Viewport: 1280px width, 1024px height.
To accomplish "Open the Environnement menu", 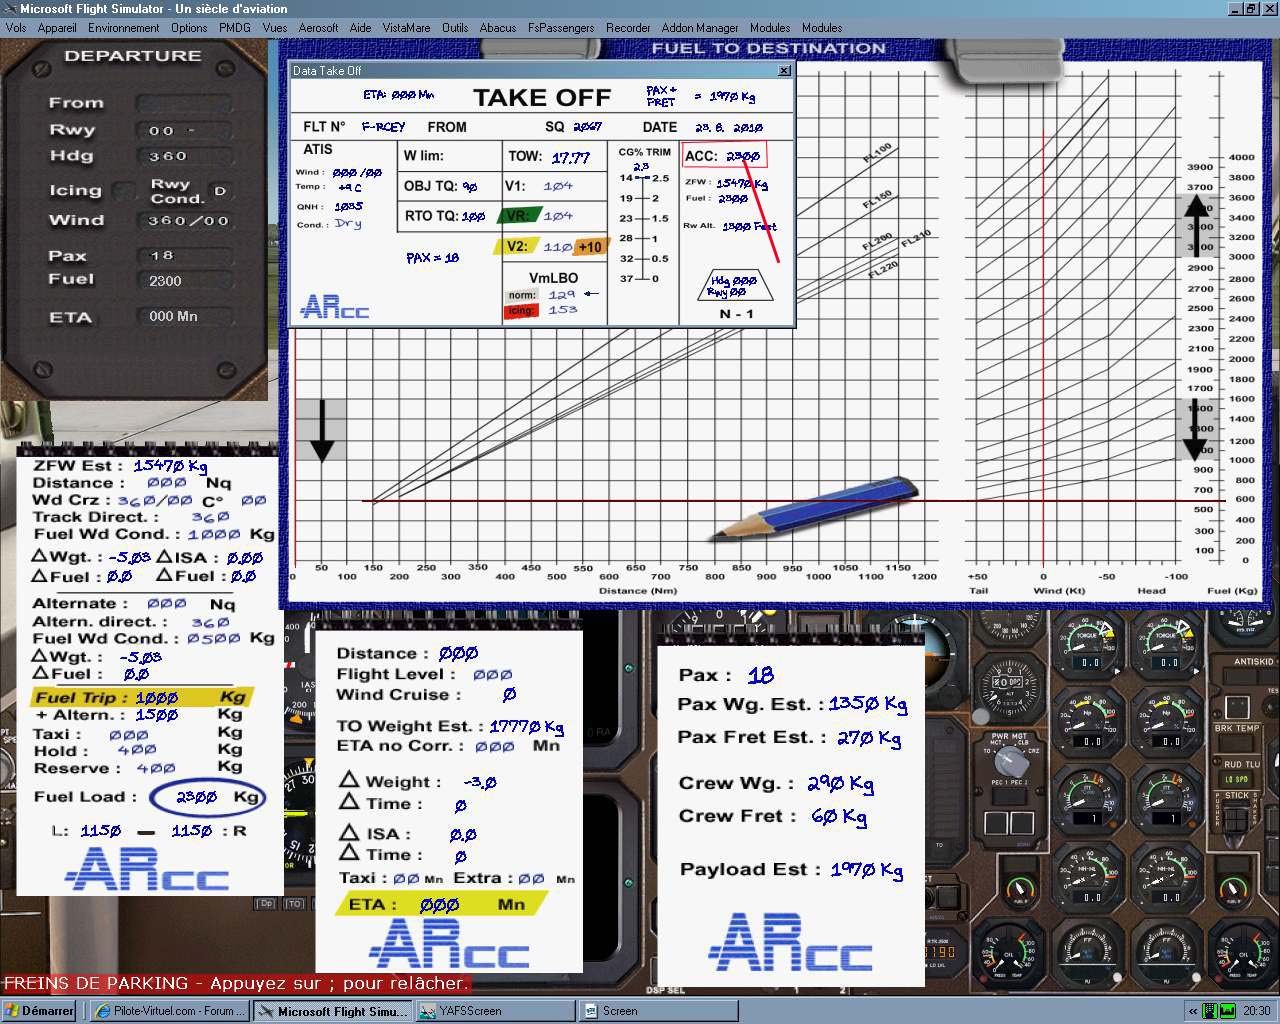I will coord(124,28).
